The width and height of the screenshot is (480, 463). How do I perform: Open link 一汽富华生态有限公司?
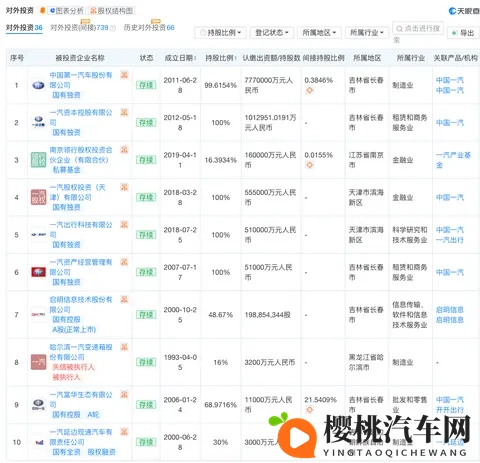(x=81, y=400)
